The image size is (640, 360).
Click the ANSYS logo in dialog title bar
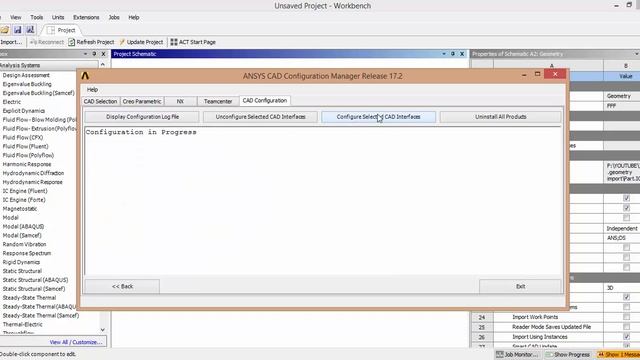click(85, 76)
